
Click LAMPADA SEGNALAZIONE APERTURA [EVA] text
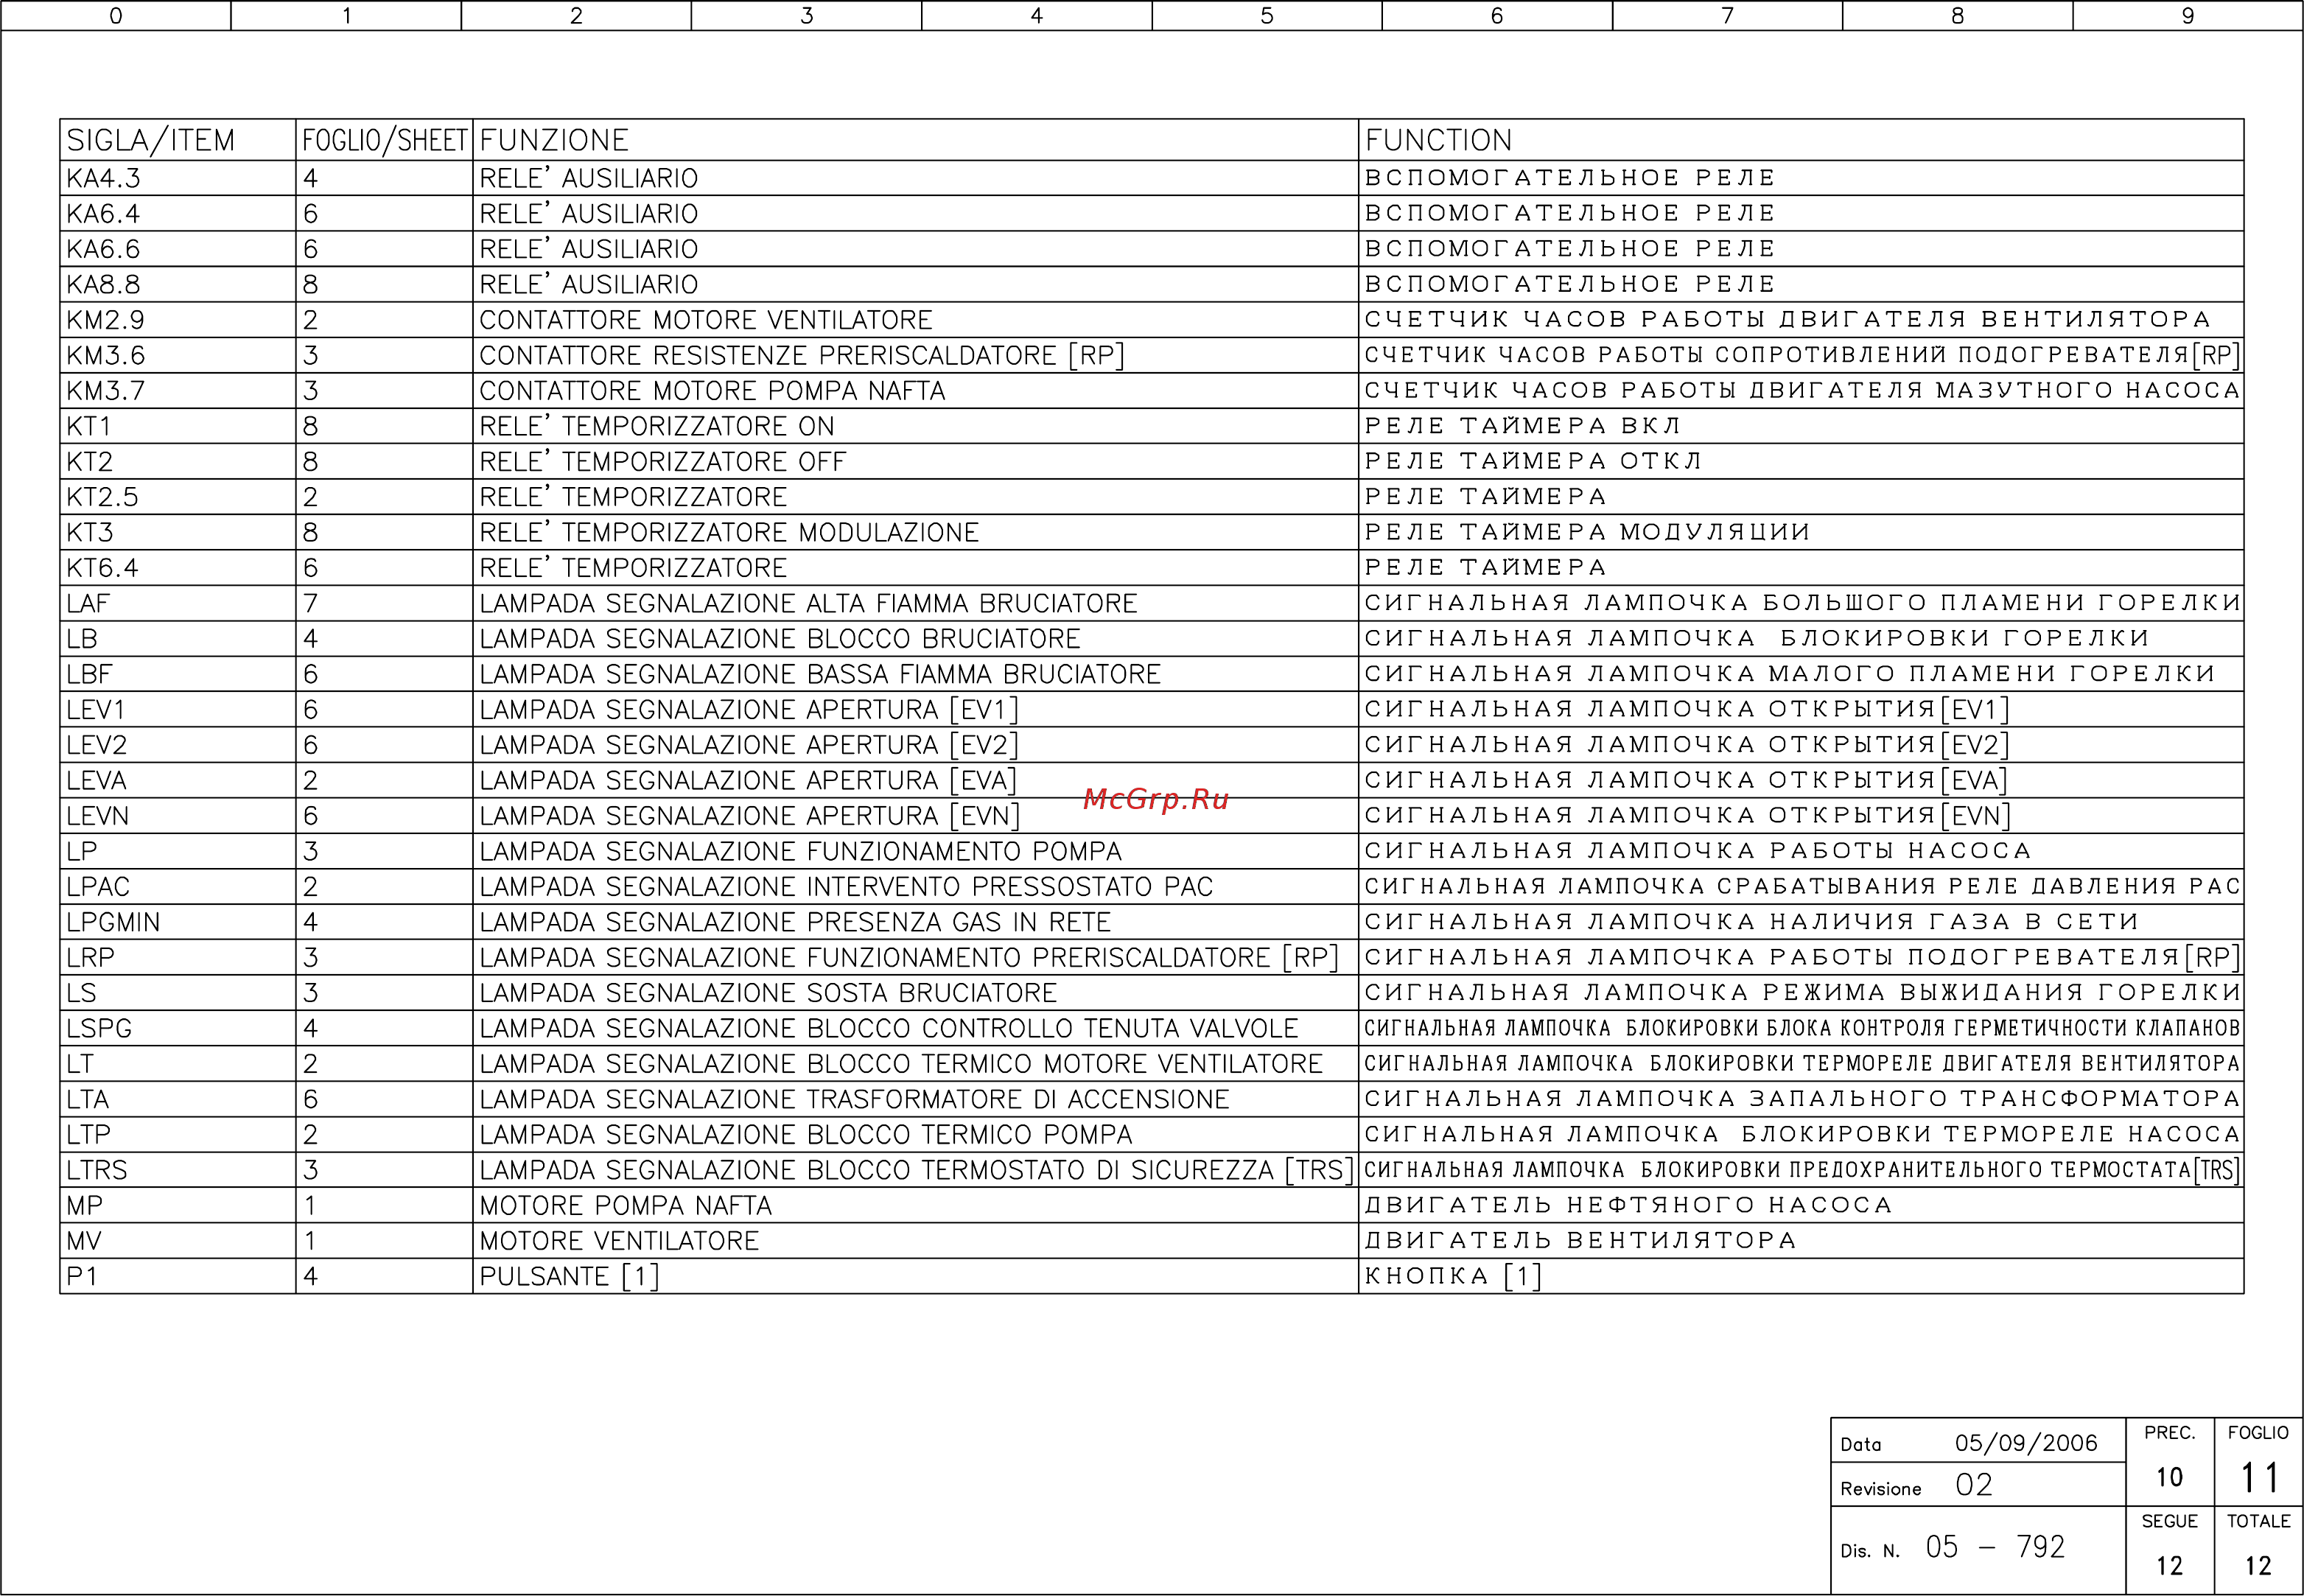[748, 780]
